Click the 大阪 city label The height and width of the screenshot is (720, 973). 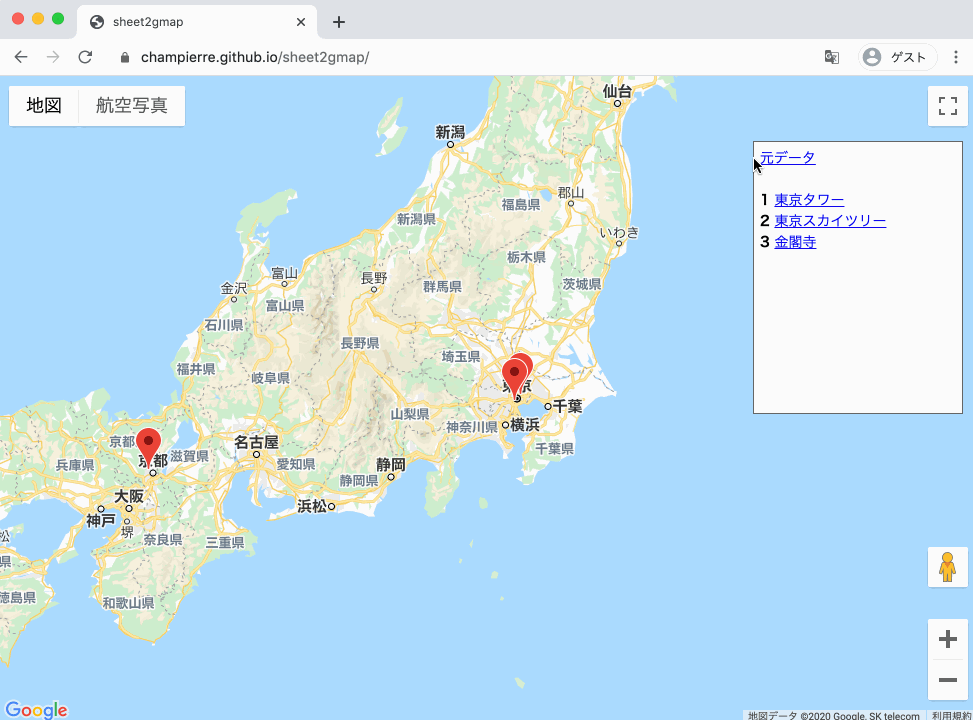[x=129, y=497]
